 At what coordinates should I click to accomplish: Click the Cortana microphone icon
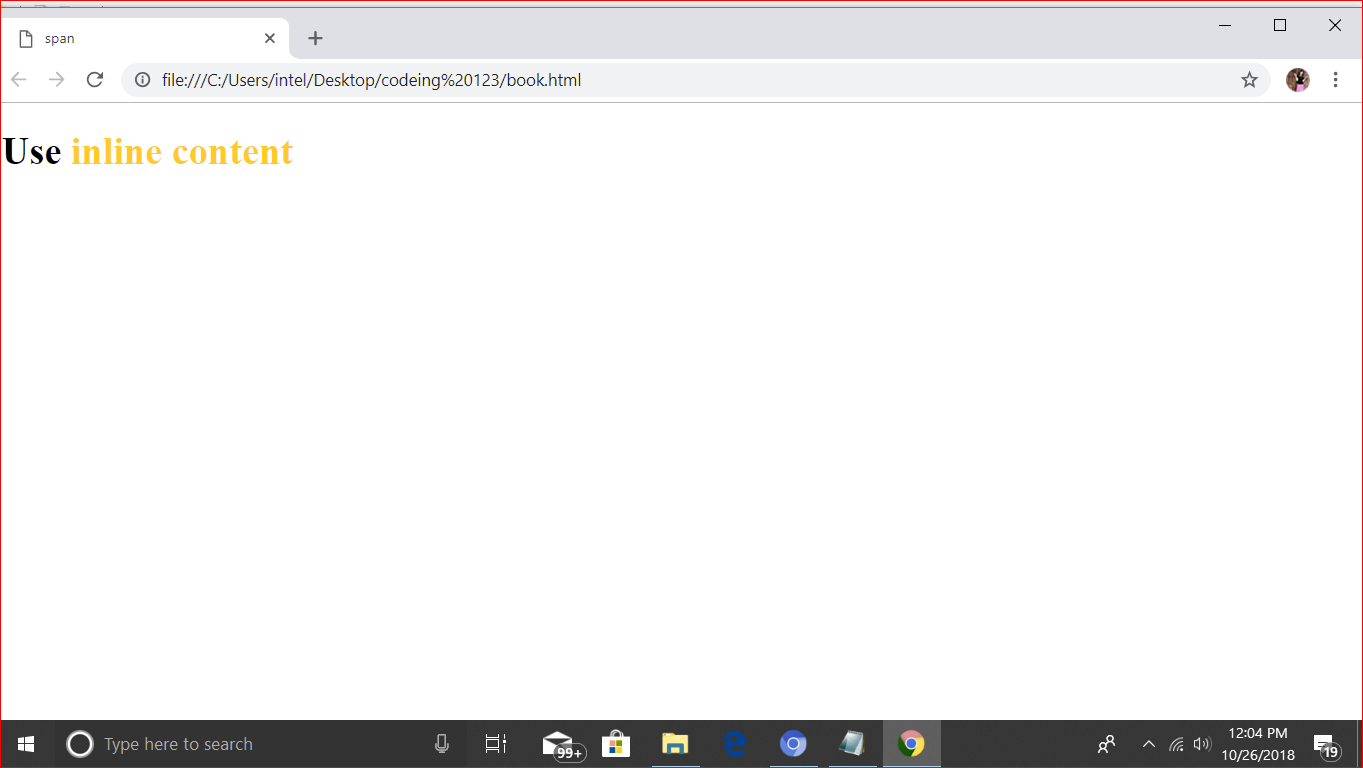pos(441,744)
